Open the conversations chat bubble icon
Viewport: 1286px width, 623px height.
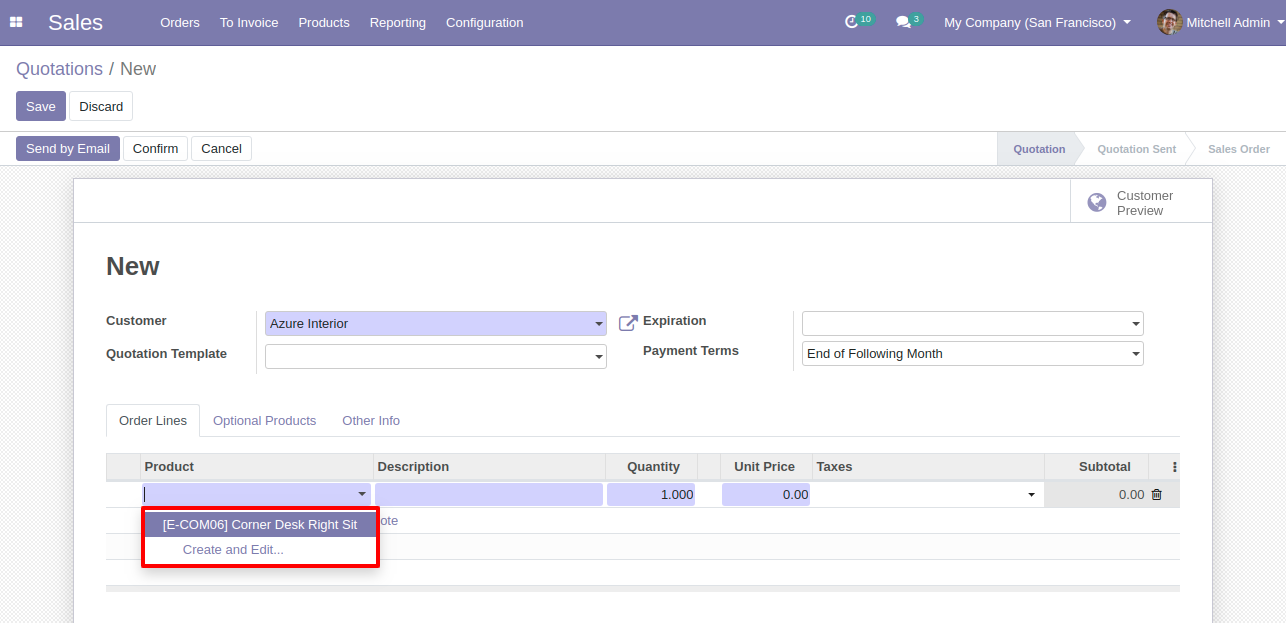pos(903,22)
